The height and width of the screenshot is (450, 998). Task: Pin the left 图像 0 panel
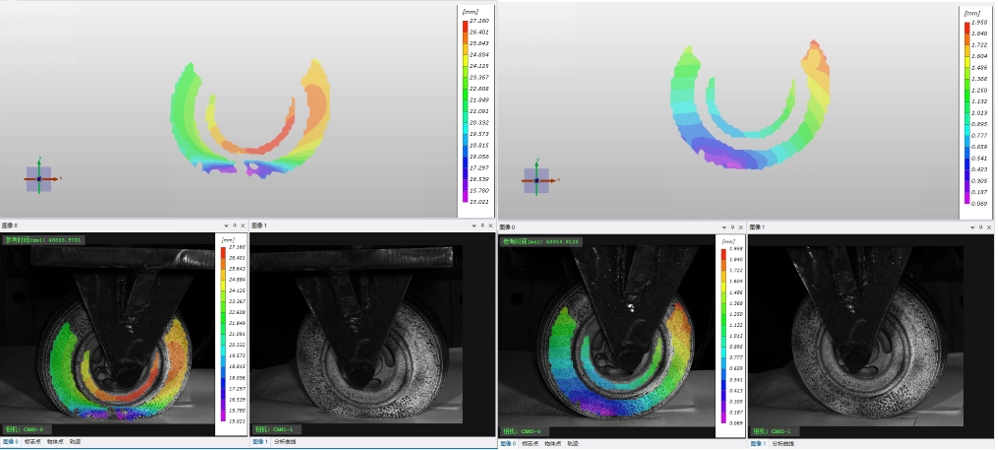coord(233,226)
